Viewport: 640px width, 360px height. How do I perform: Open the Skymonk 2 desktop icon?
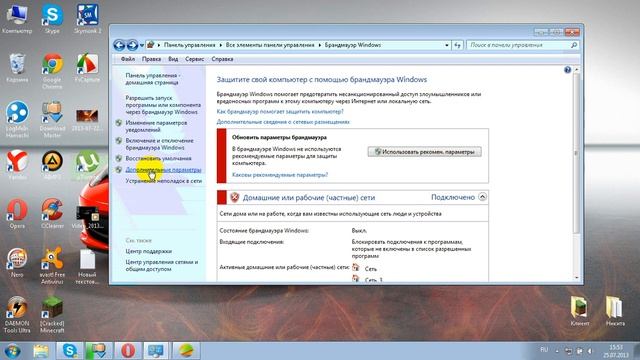87,18
